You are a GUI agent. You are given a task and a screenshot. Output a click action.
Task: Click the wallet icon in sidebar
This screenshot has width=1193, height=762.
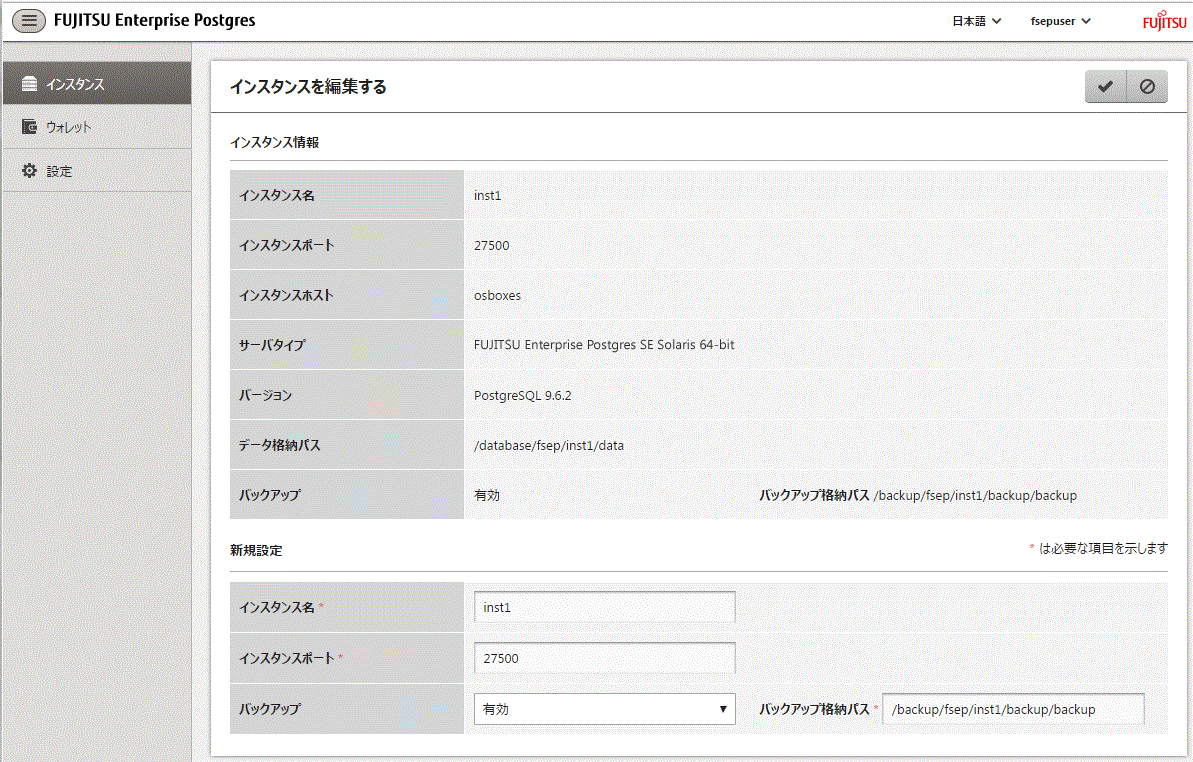click(30, 126)
